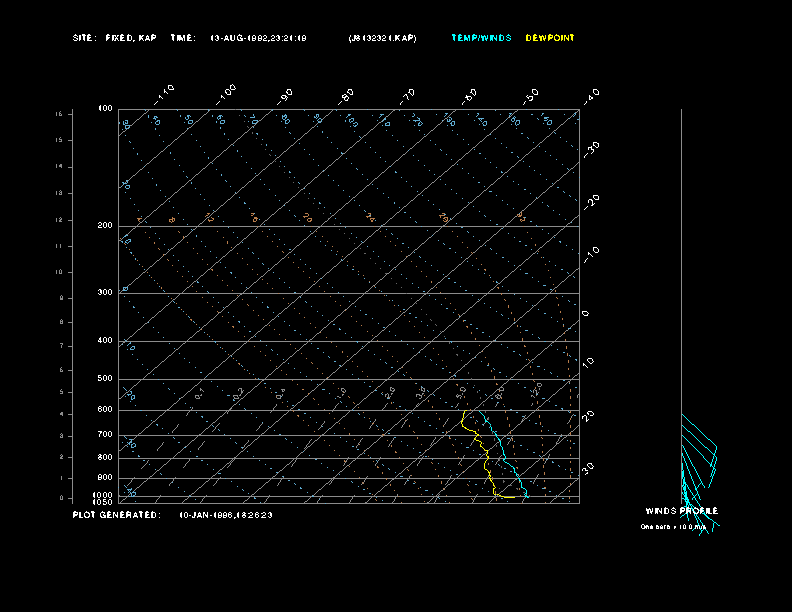
Task: Click the 700 pressure level label
Action: point(105,435)
